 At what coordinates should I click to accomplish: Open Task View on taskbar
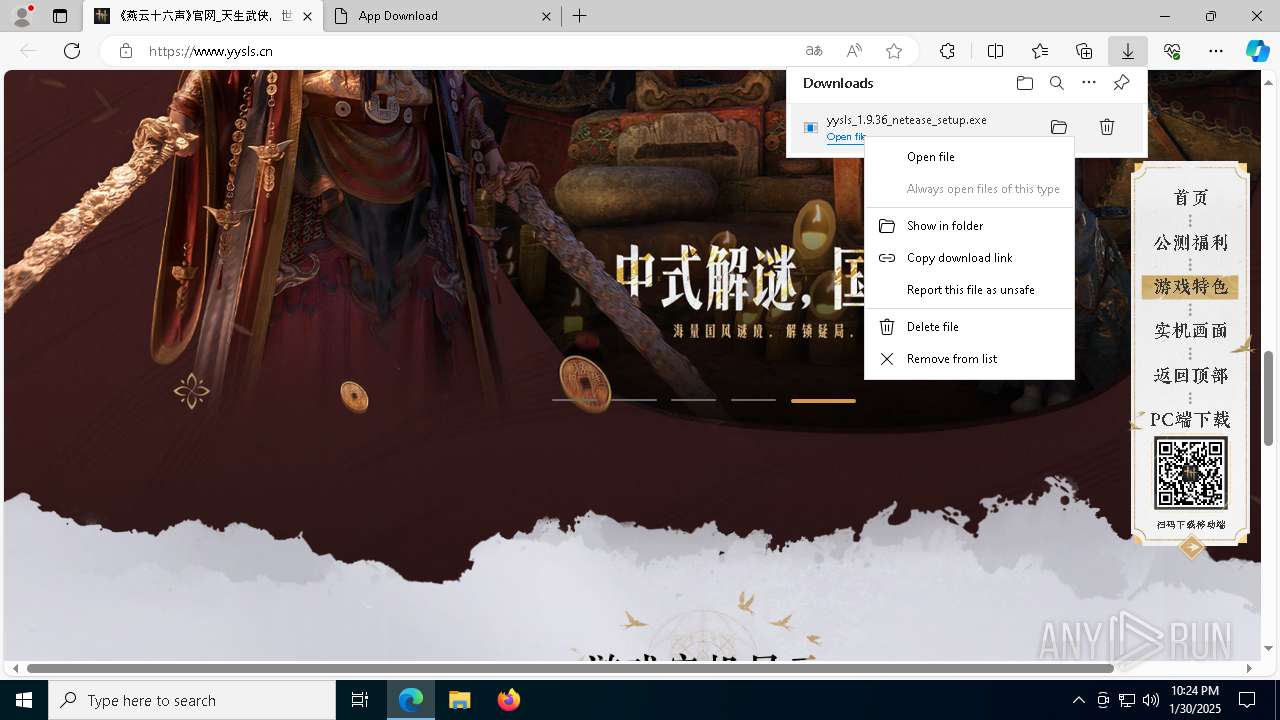(x=360, y=700)
